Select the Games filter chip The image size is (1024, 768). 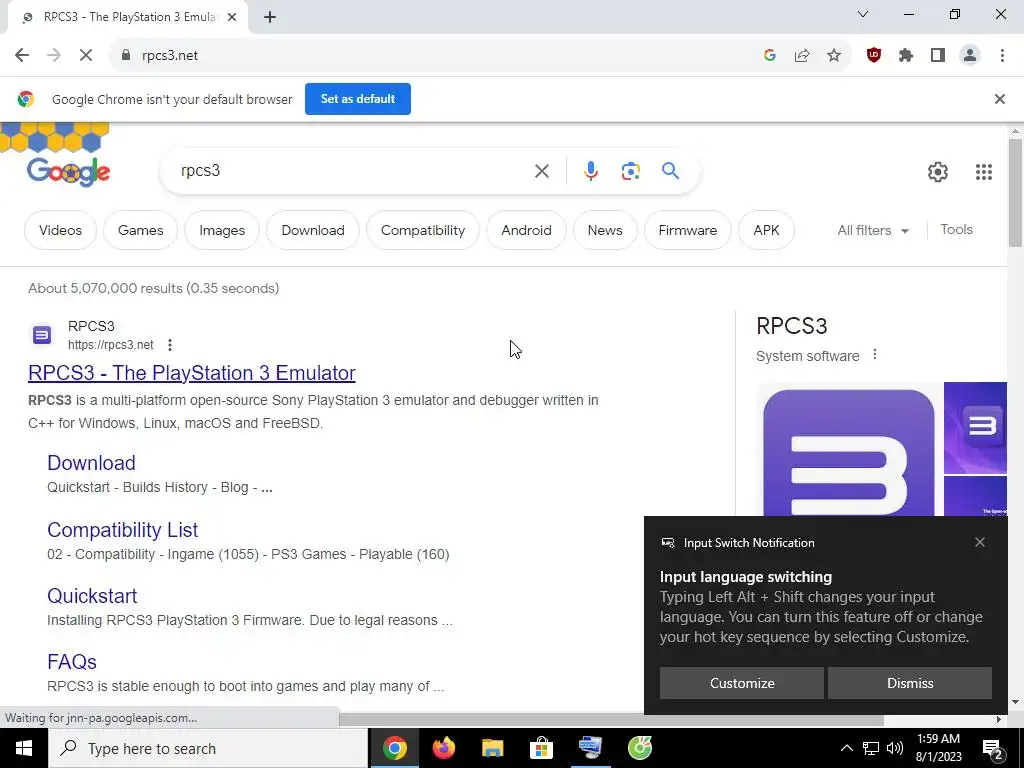tap(140, 230)
